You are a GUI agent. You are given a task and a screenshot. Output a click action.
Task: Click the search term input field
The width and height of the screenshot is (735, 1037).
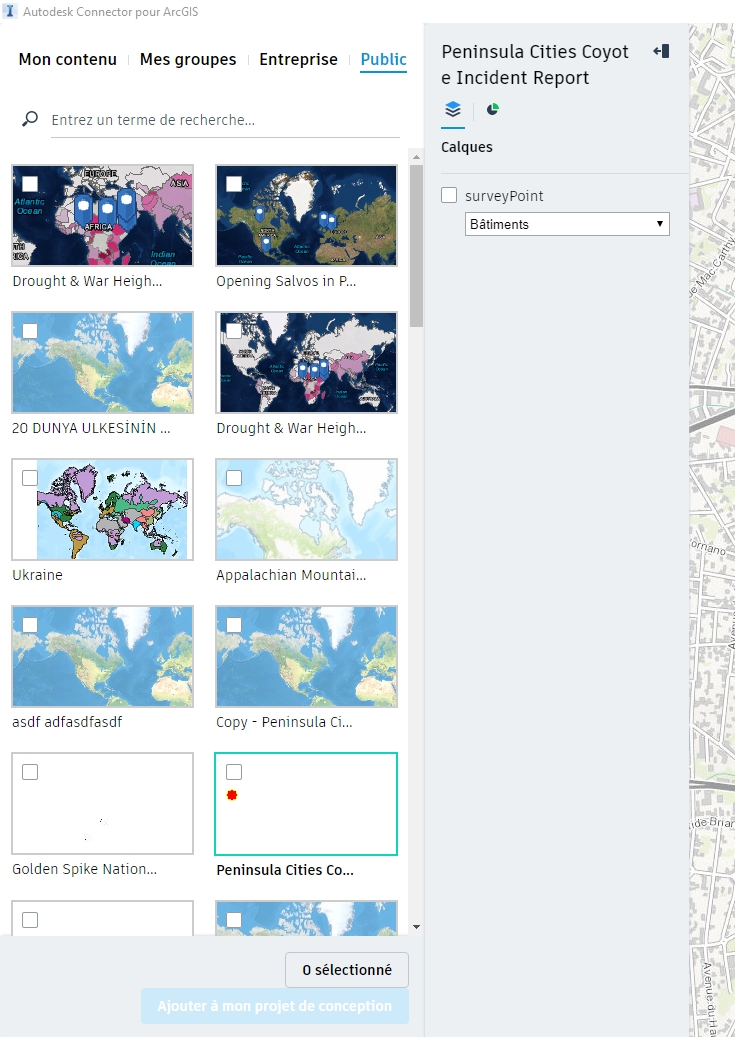pos(225,120)
